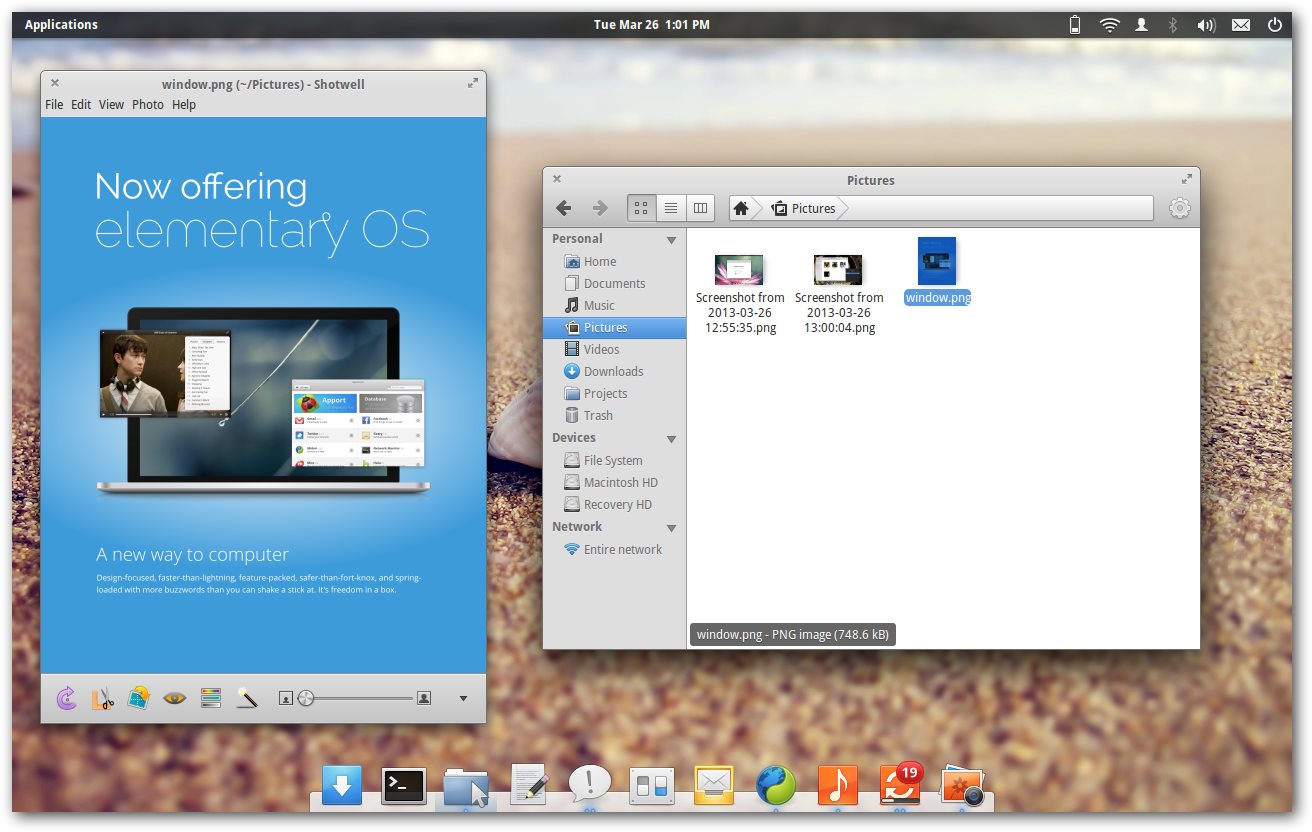The width and height of the screenshot is (1312, 832).
Task: Open the Adjust color tool in Shotwell
Action: click(x=211, y=698)
